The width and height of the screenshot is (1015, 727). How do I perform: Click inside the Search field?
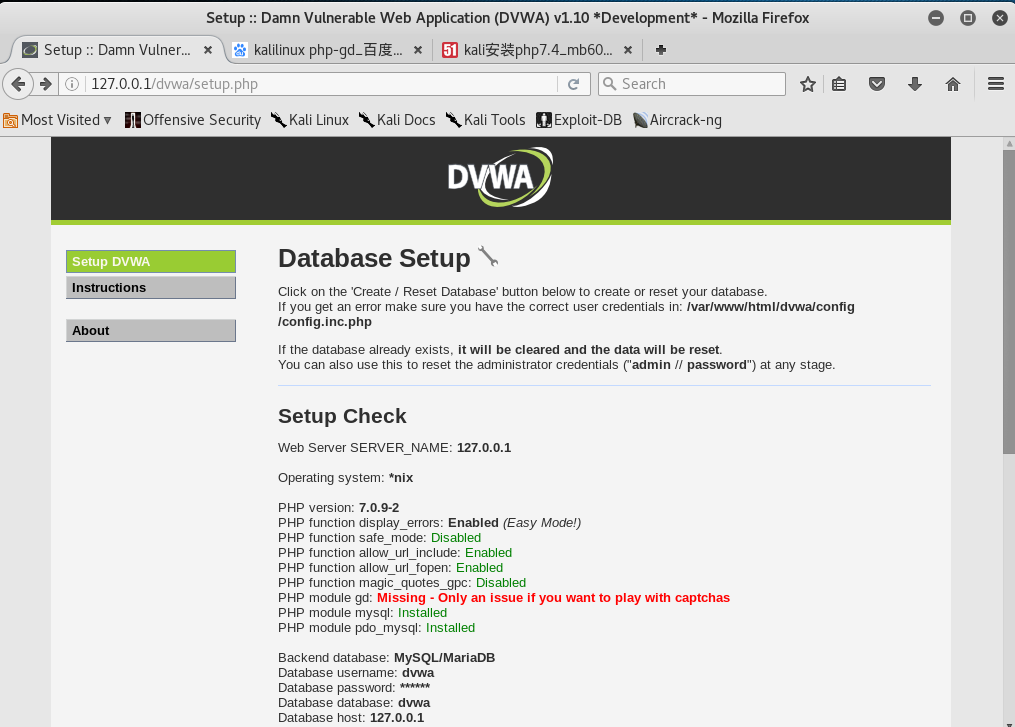(x=700, y=84)
